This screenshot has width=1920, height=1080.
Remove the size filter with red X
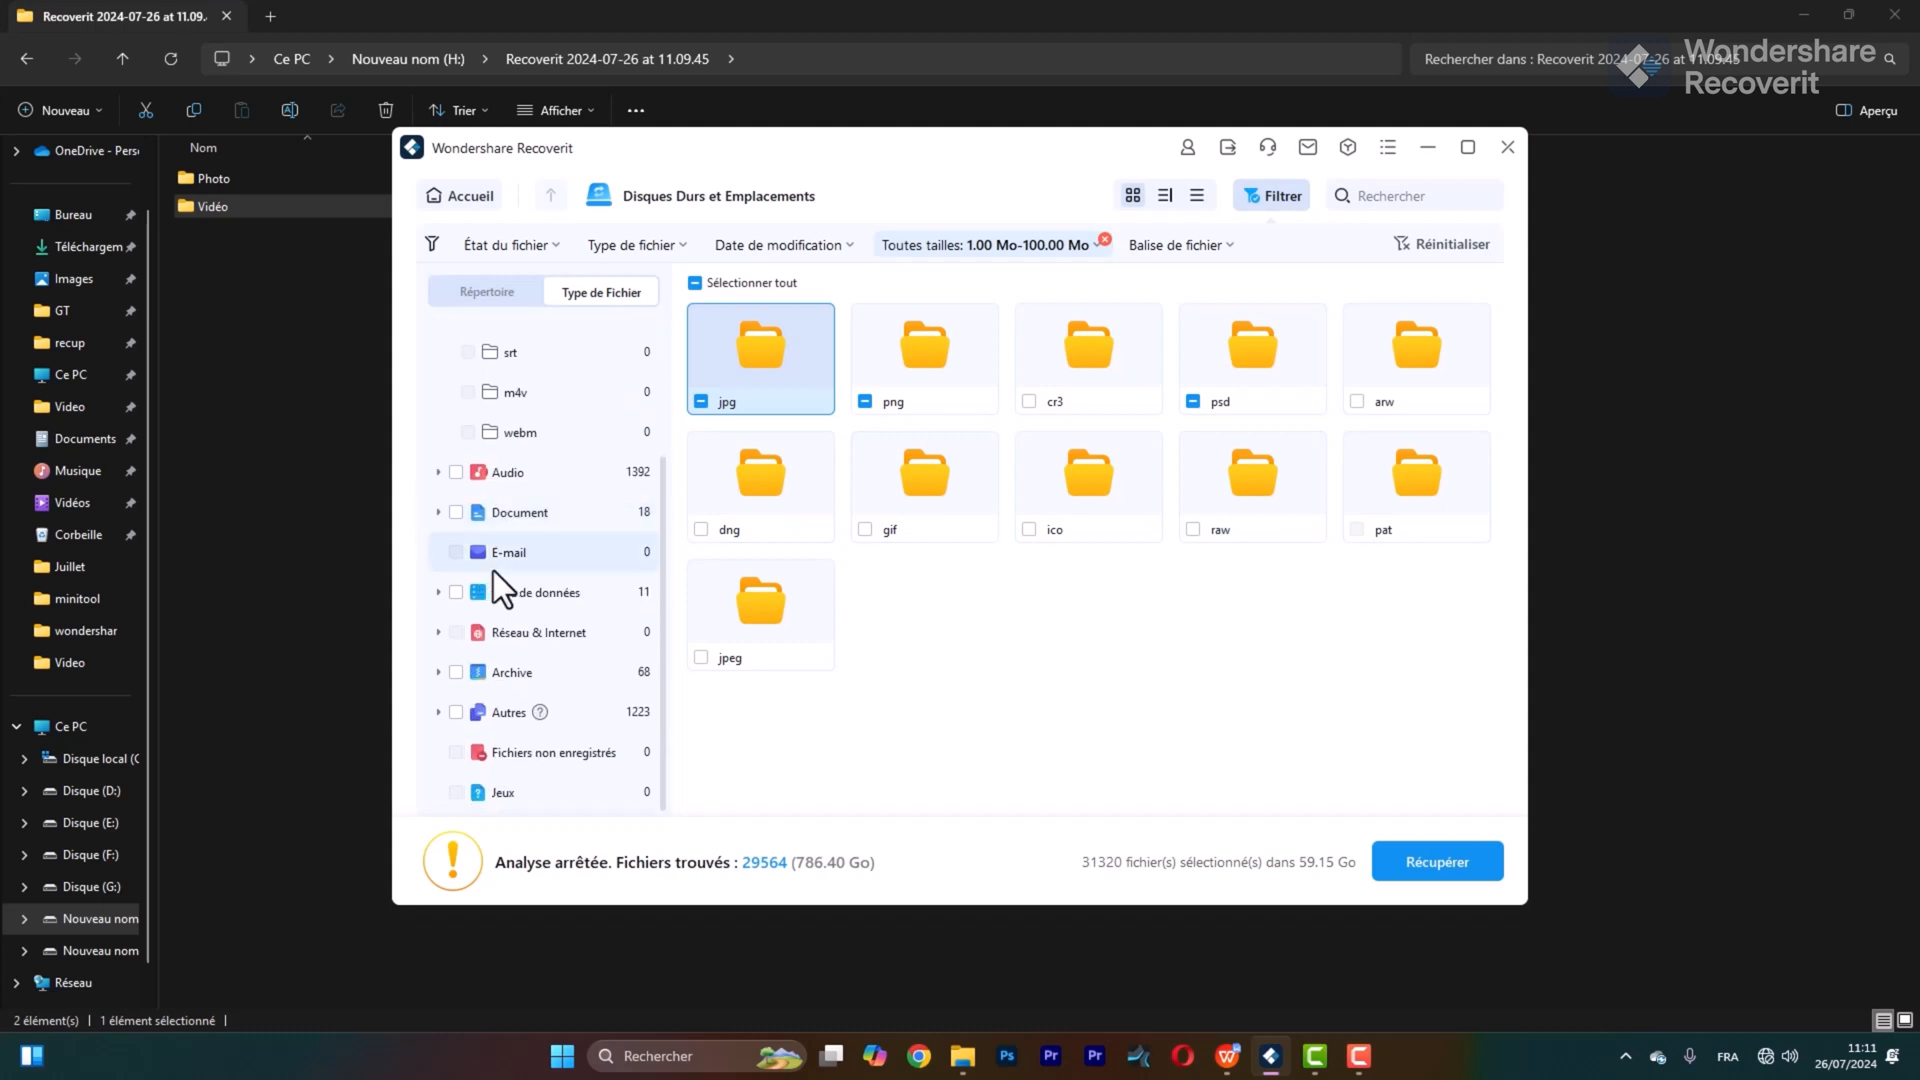point(1104,239)
